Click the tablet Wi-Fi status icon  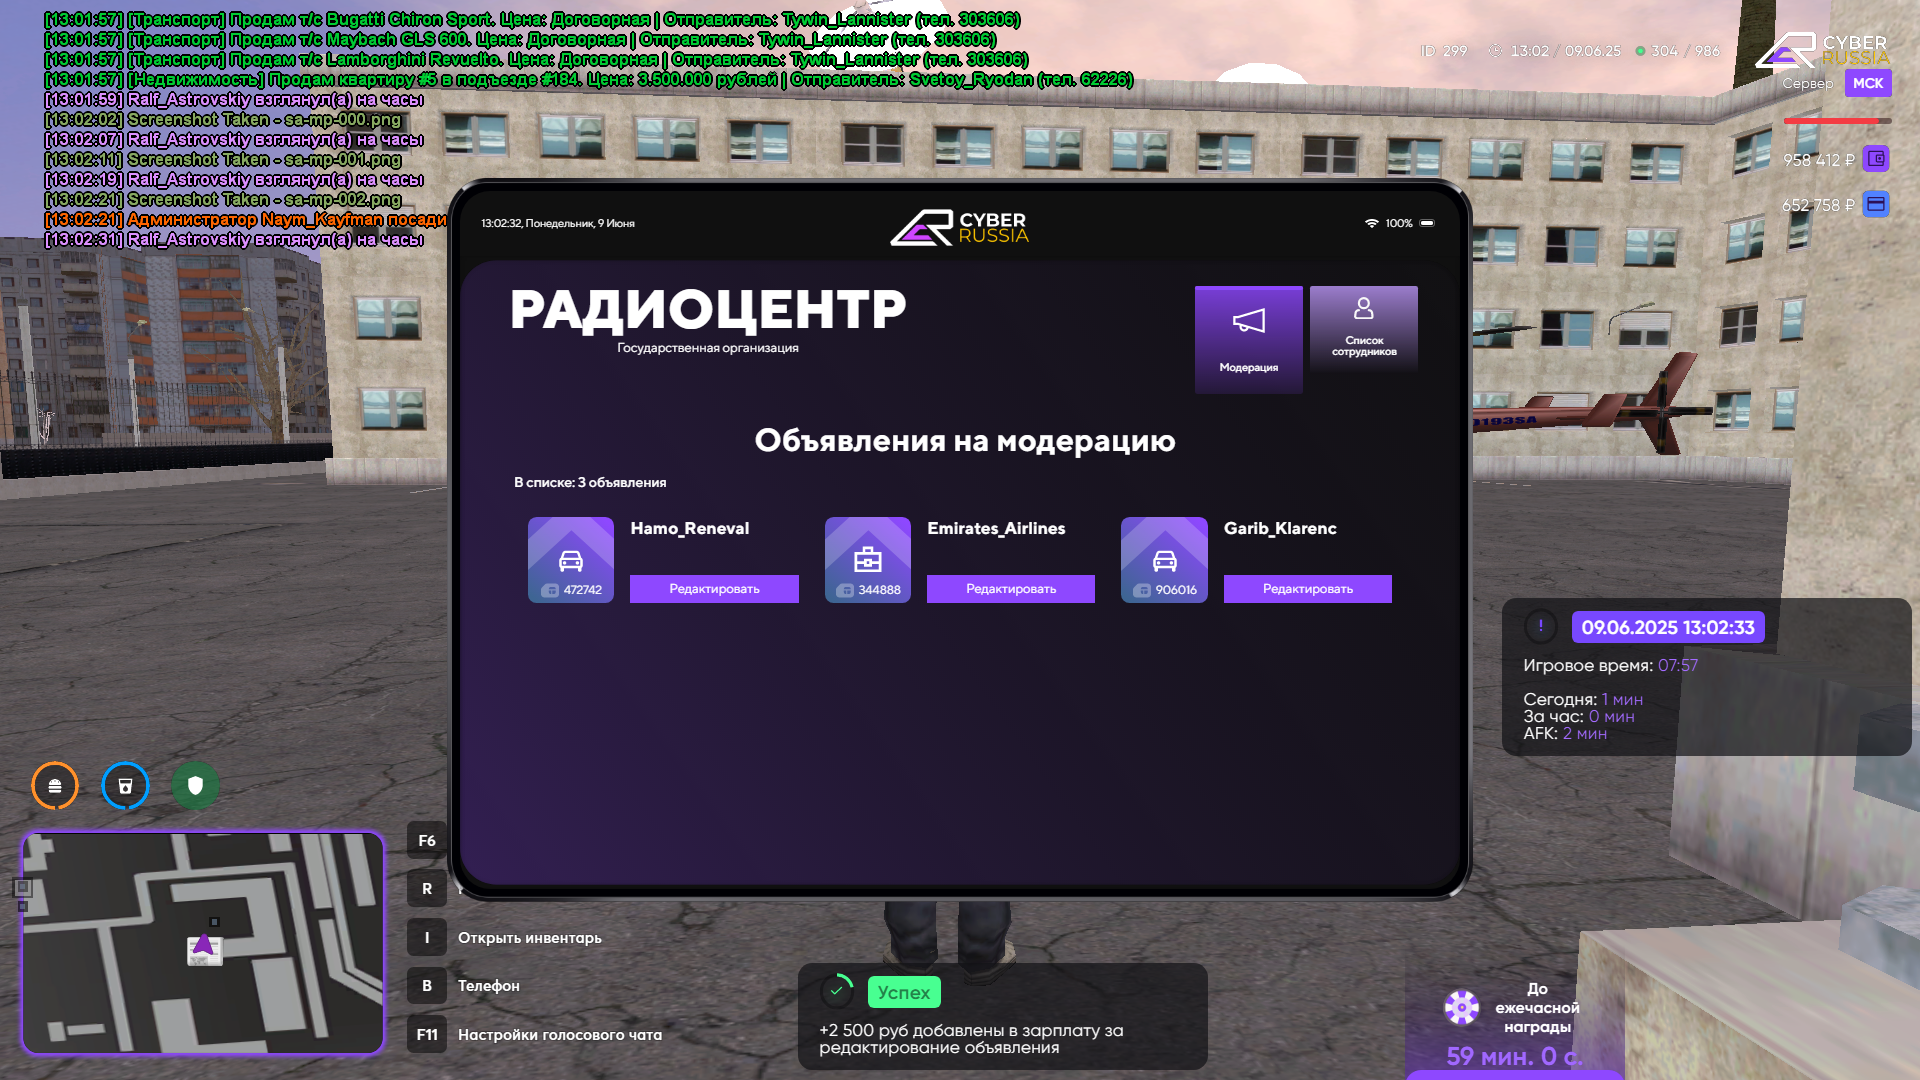(x=1372, y=223)
